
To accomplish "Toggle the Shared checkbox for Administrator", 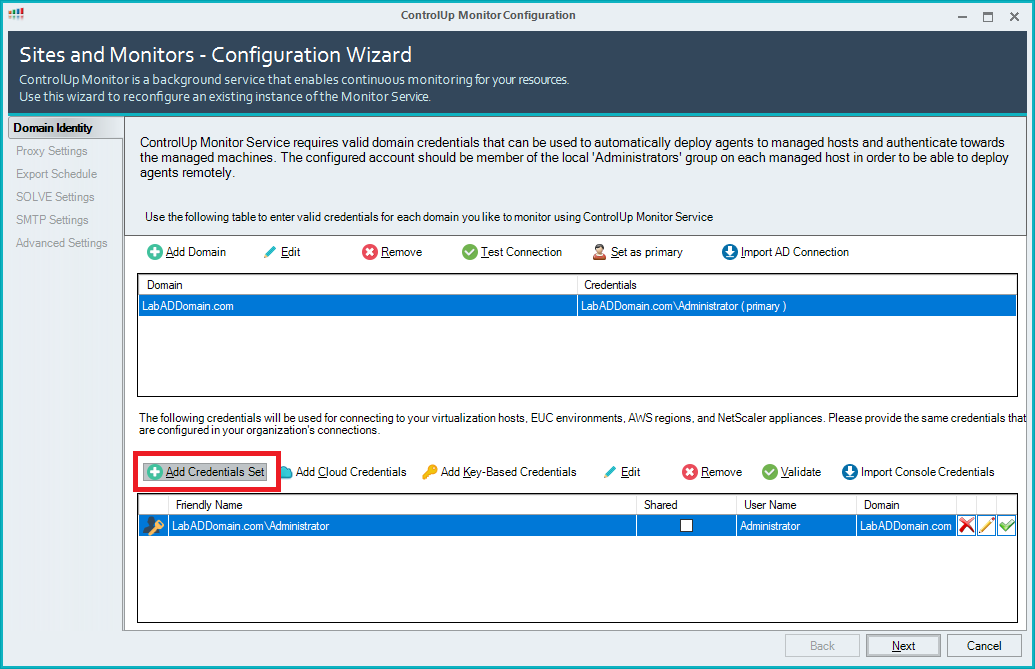I will [x=686, y=526].
